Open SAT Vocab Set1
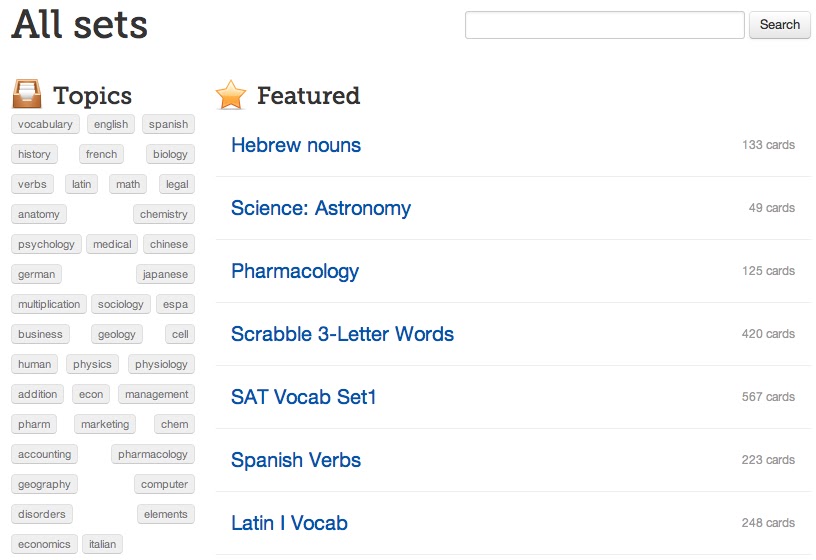 [x=304, y=397]
